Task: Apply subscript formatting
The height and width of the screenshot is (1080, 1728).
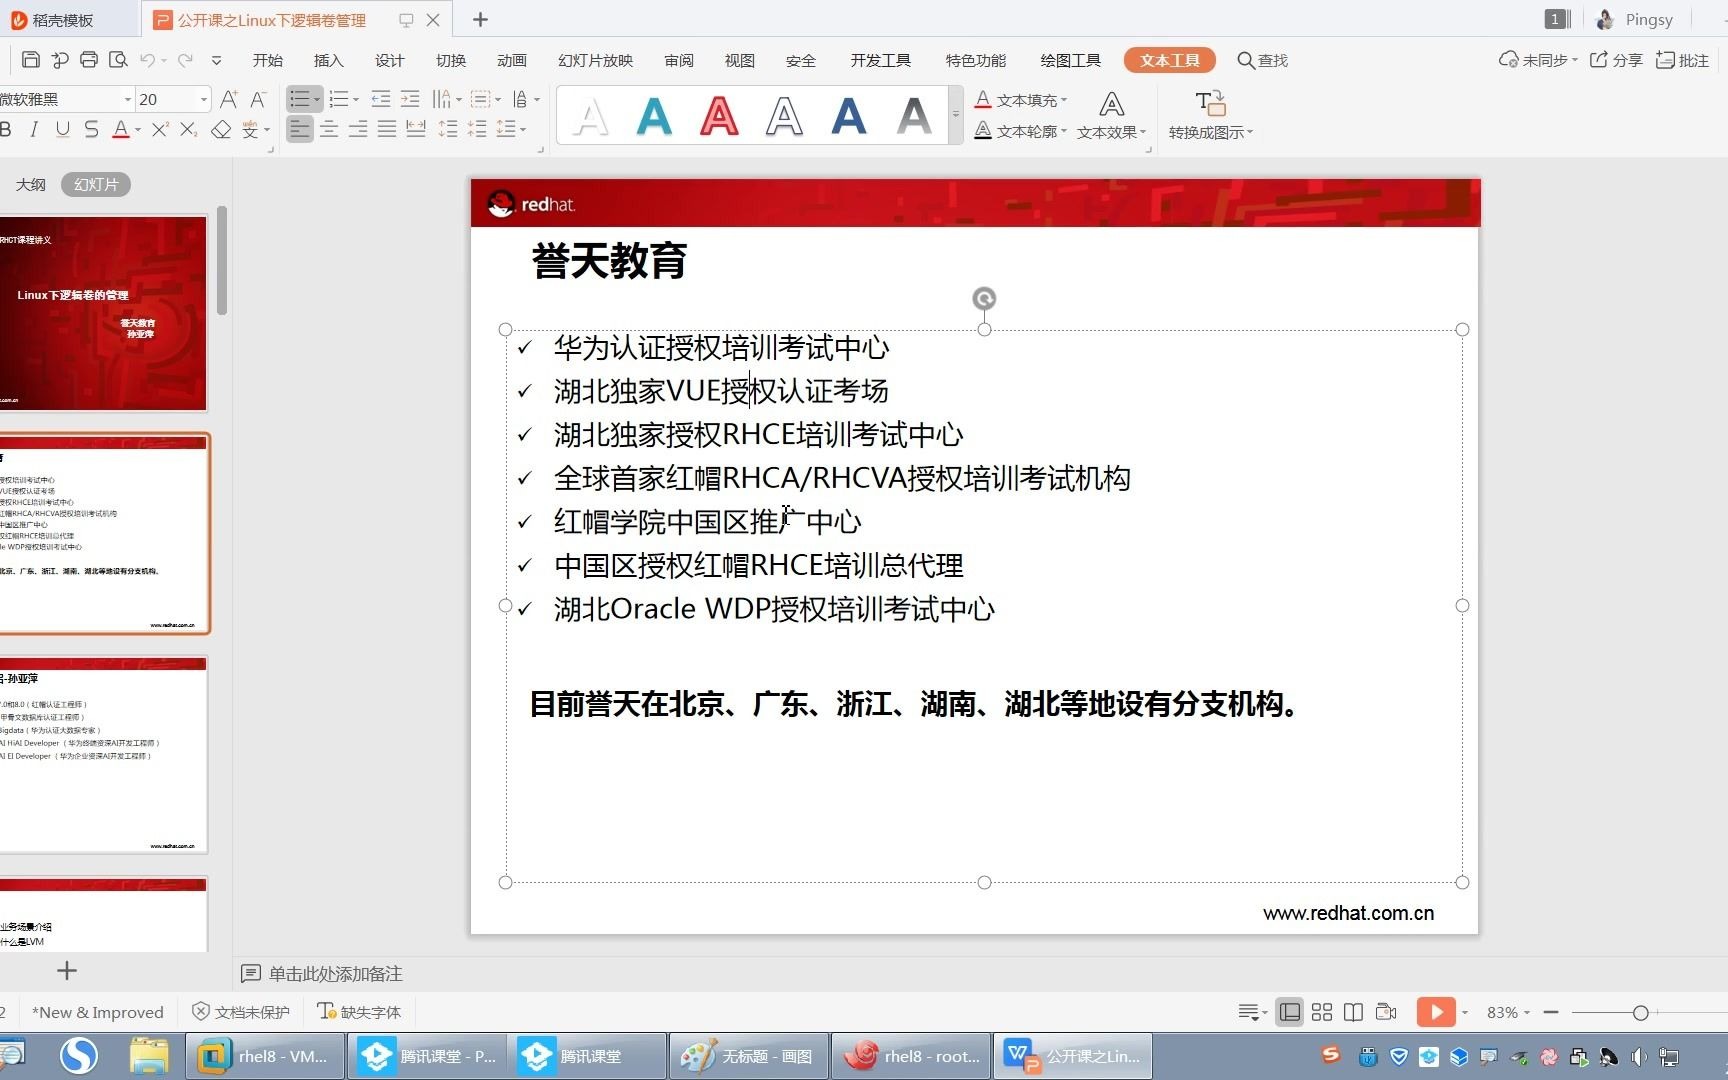Action: click(x=188, y=129)
